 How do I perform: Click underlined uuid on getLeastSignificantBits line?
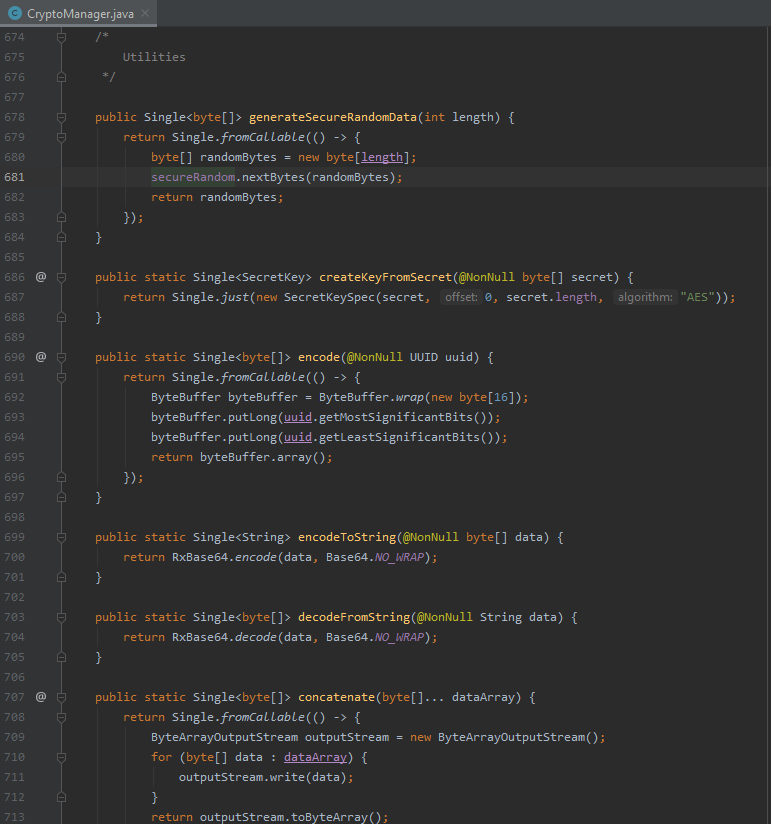pos(298,437)
